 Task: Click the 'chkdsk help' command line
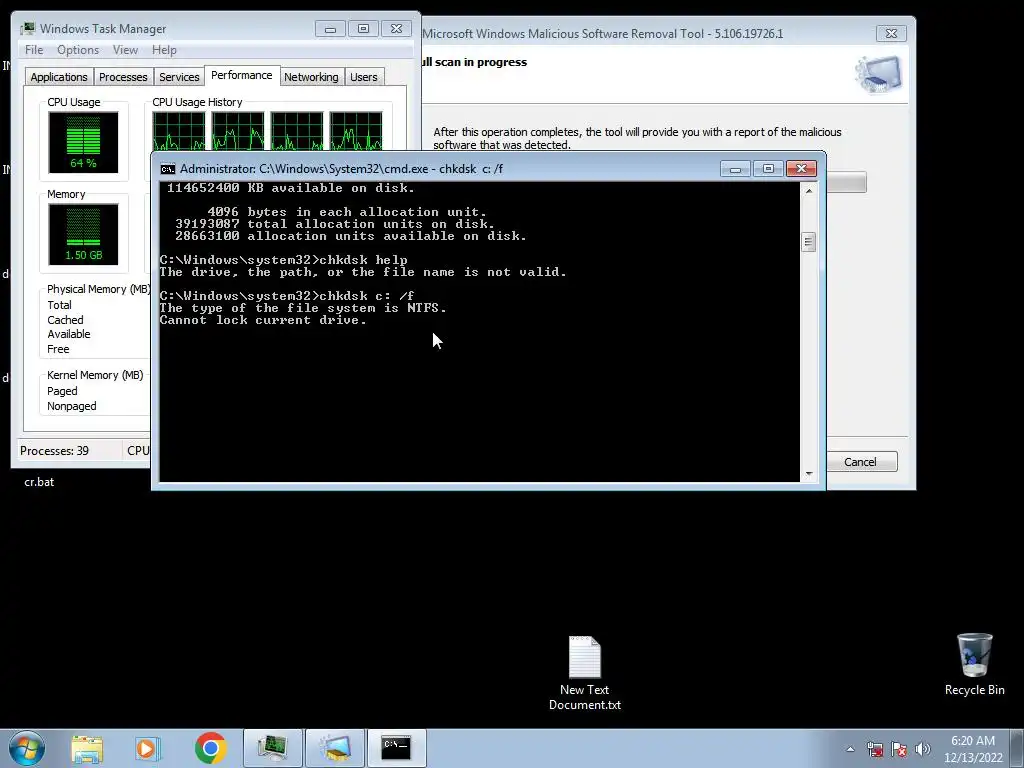point(283,260)
